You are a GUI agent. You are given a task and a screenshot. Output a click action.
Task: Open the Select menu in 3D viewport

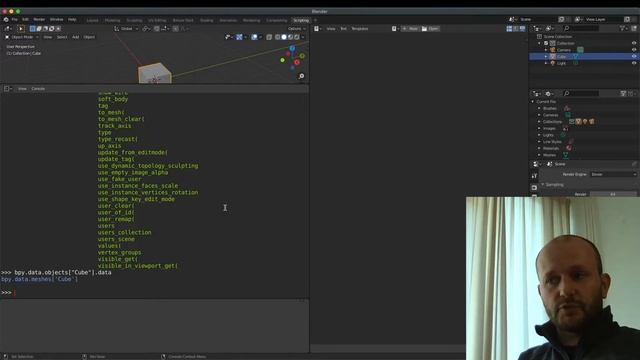62,37
